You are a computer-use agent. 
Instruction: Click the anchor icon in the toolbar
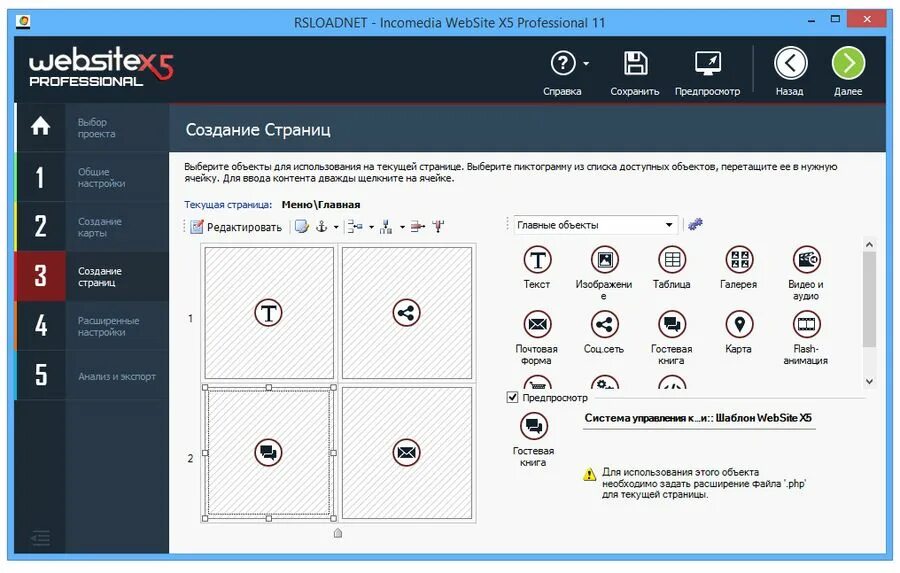[x=321, y=227]
